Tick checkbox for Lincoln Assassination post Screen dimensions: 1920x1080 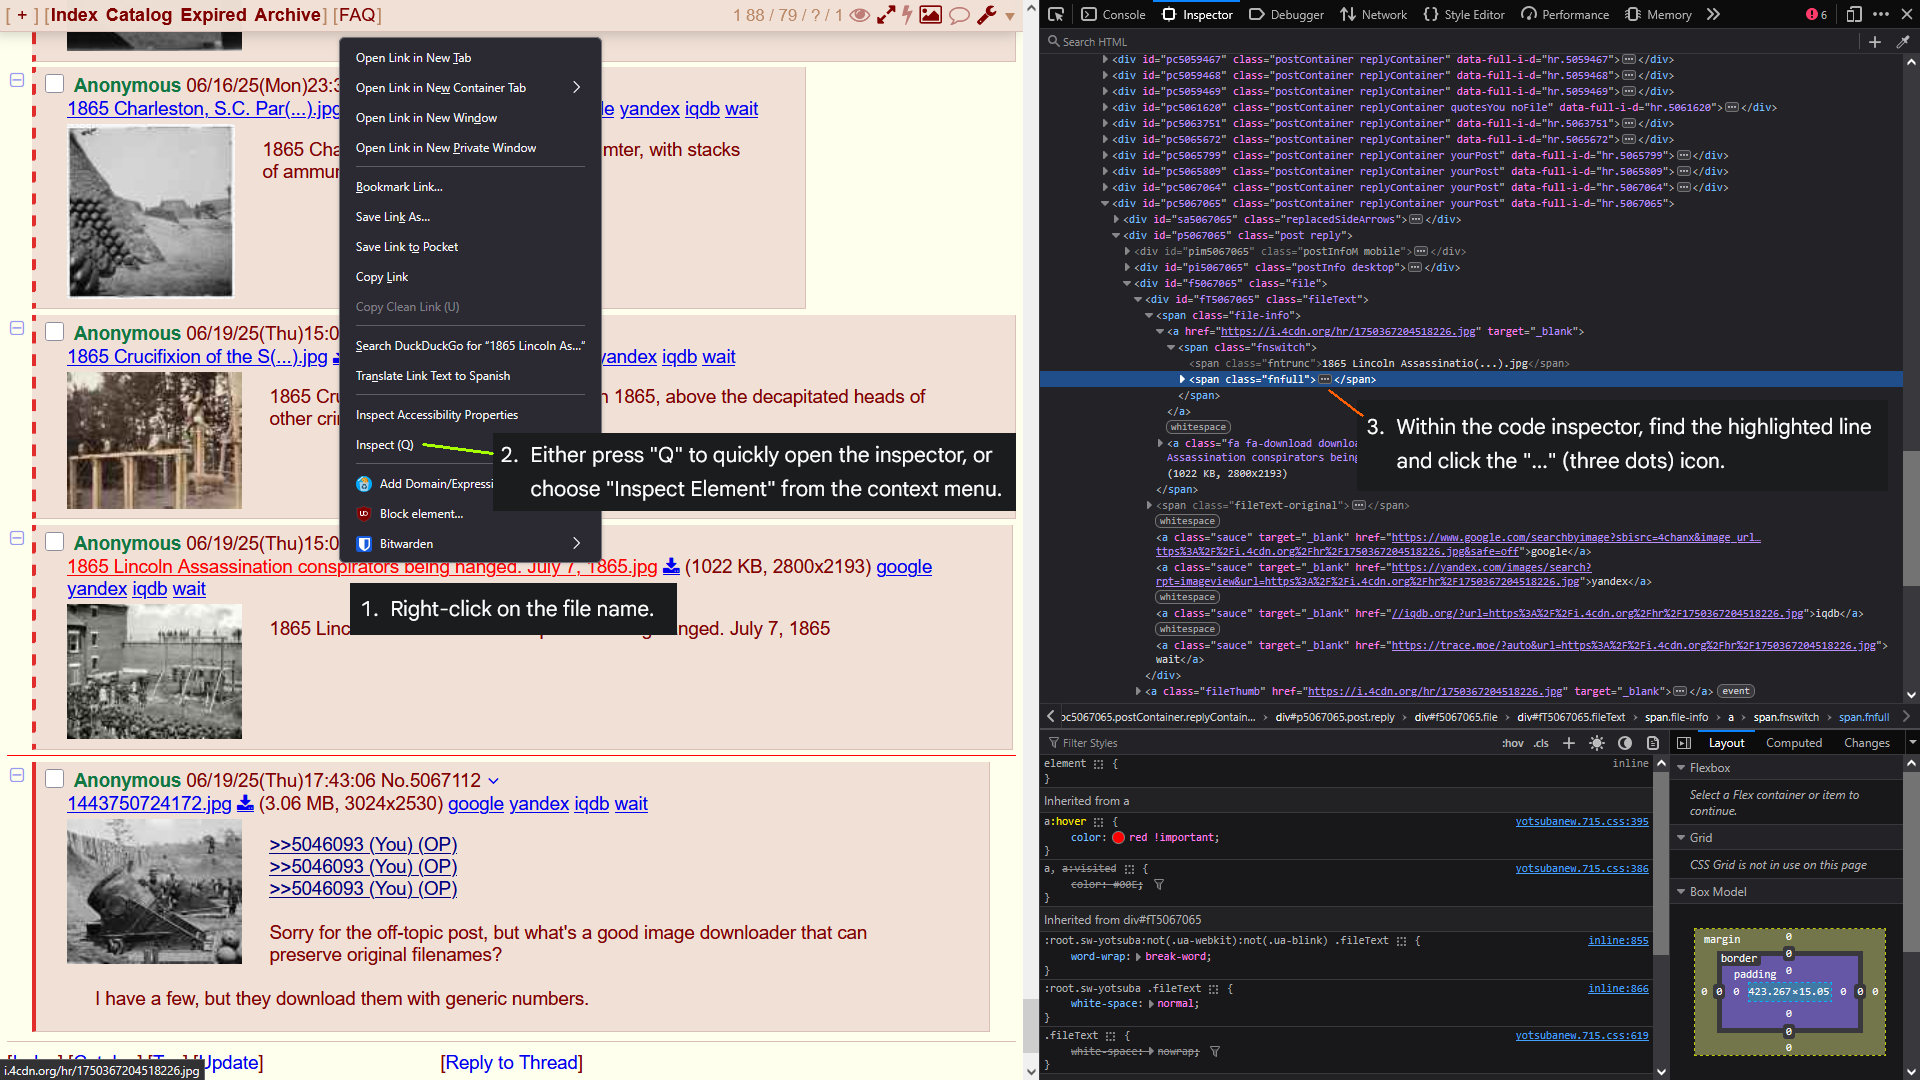click(x=55, y=542)
